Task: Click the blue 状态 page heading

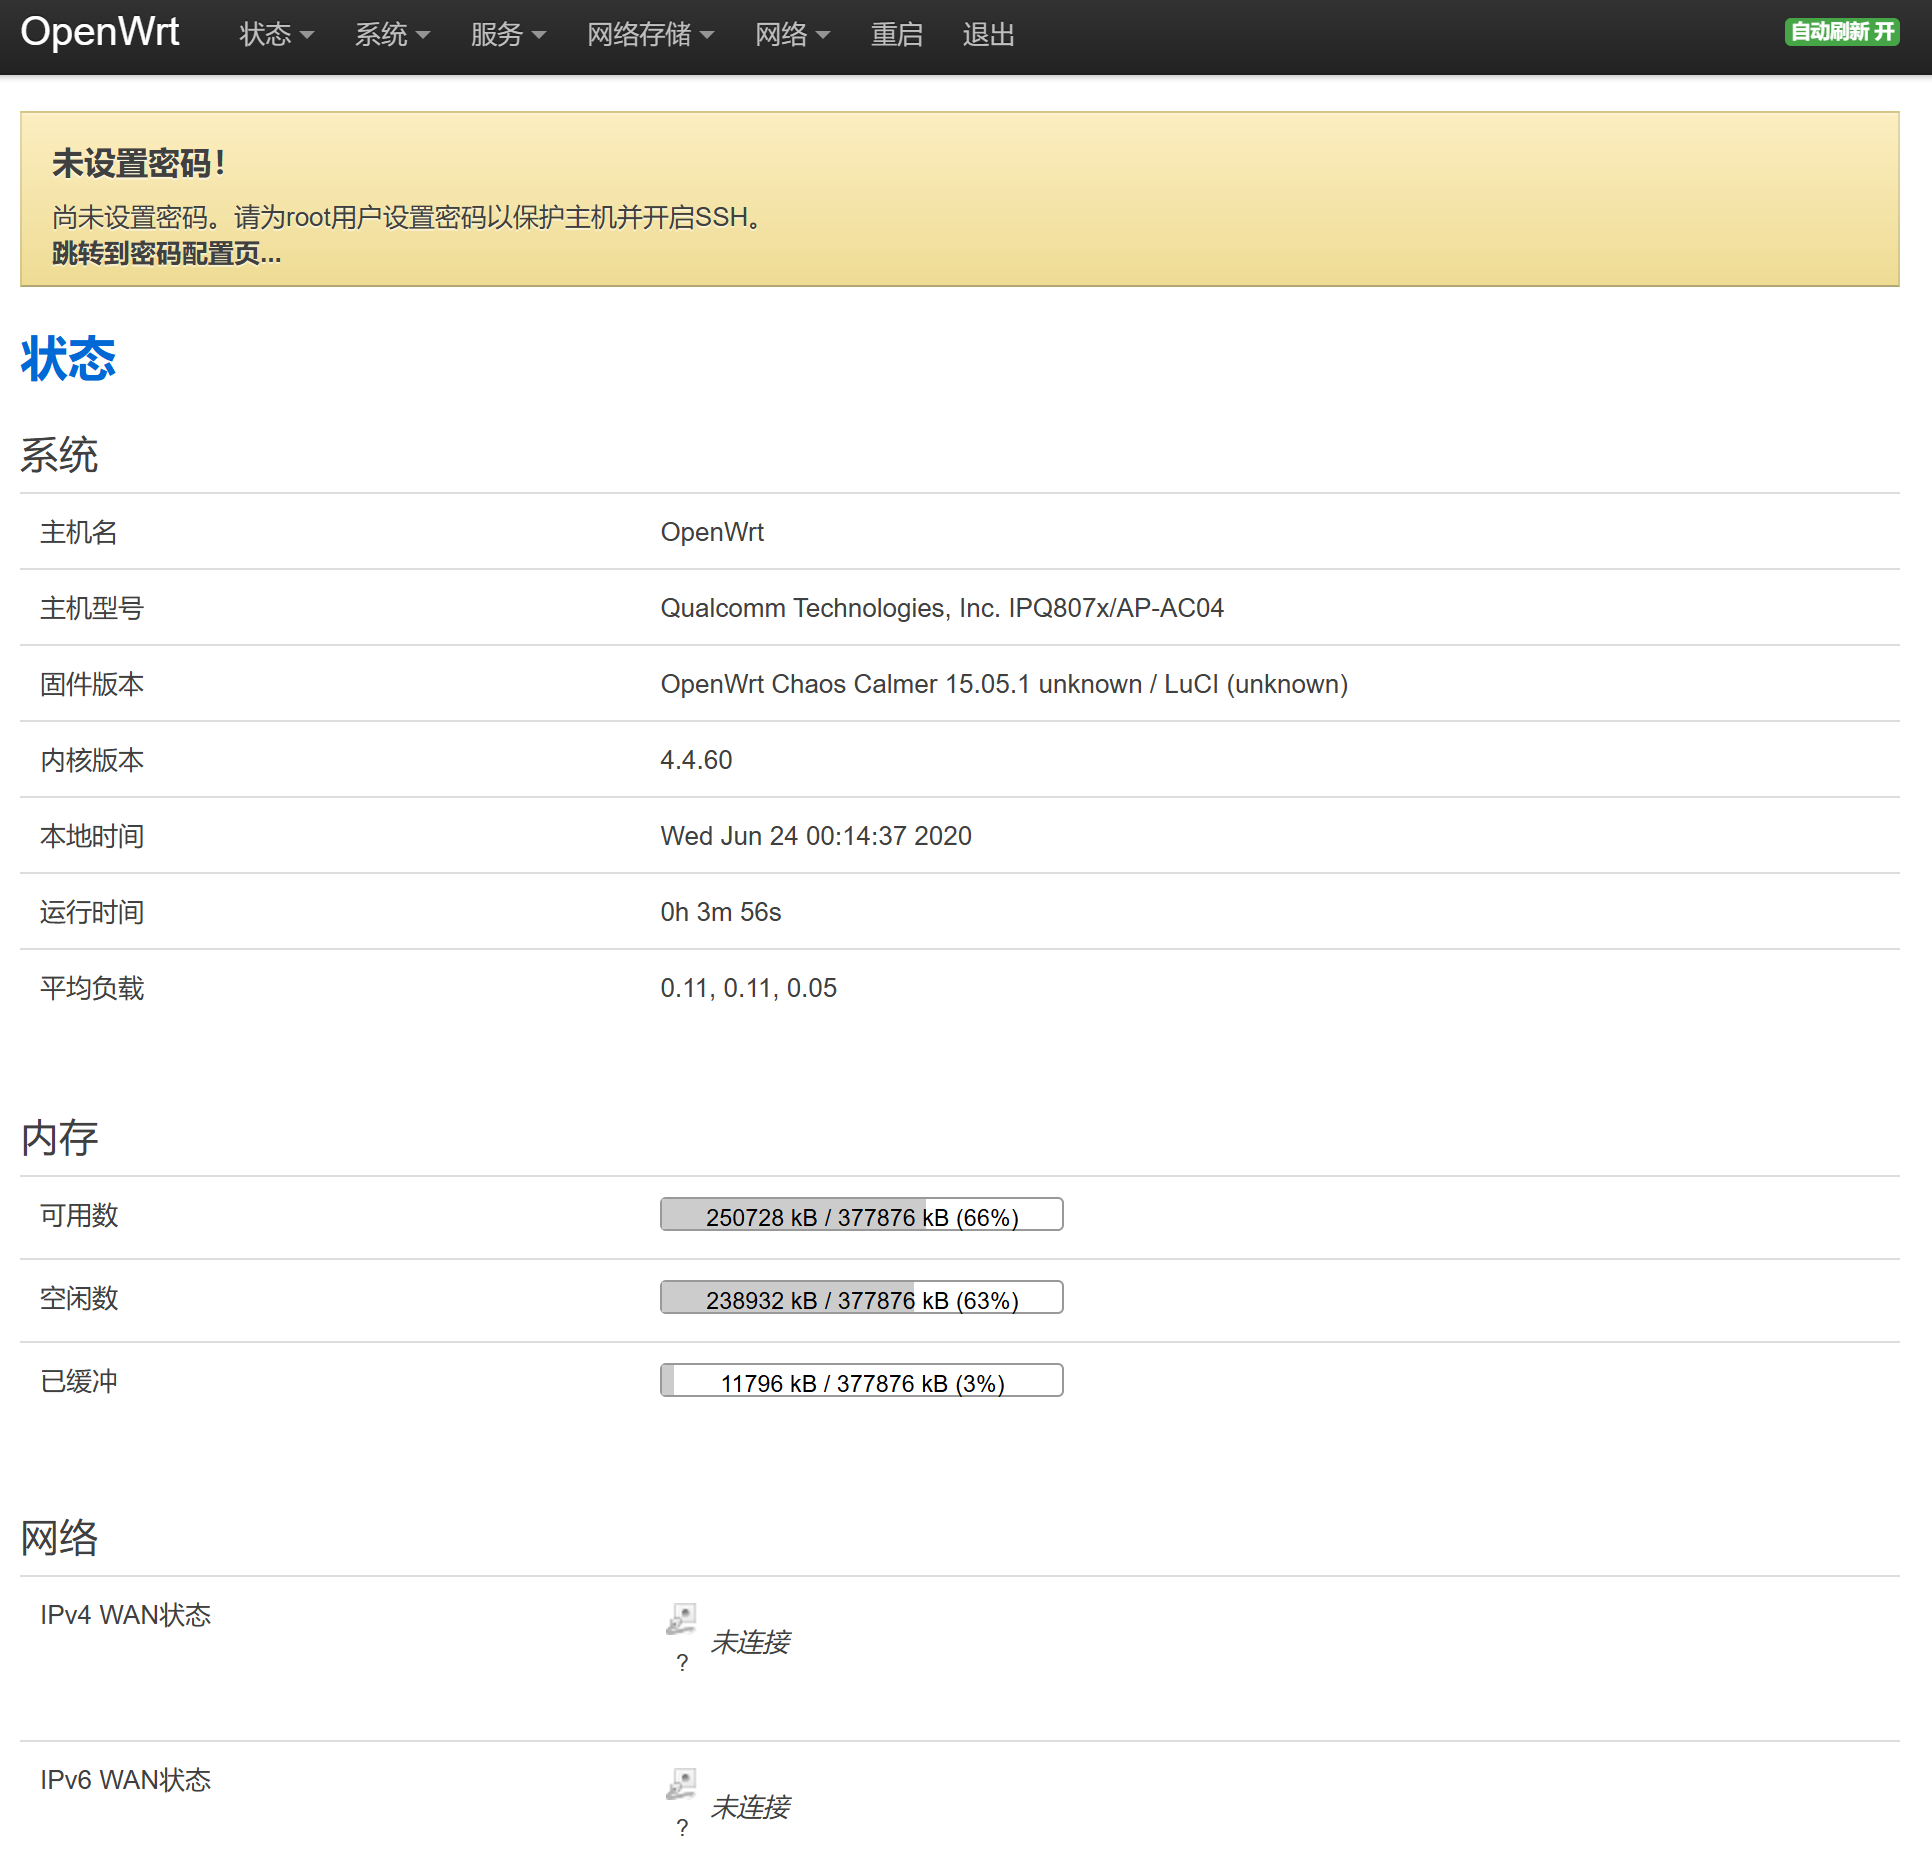Action: coord(68,358)
